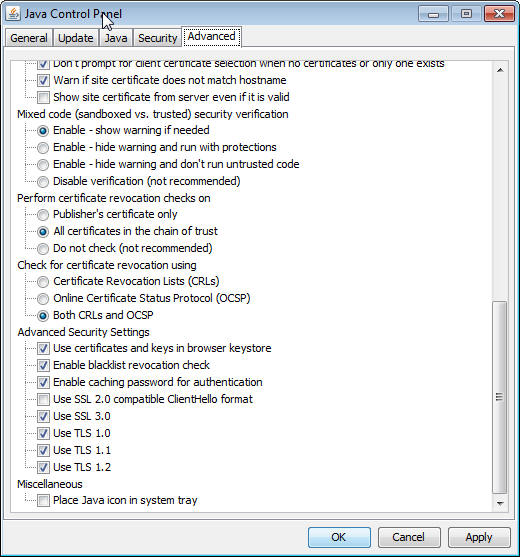Open the Update tab
520x557 pixels.
[76, 38]
